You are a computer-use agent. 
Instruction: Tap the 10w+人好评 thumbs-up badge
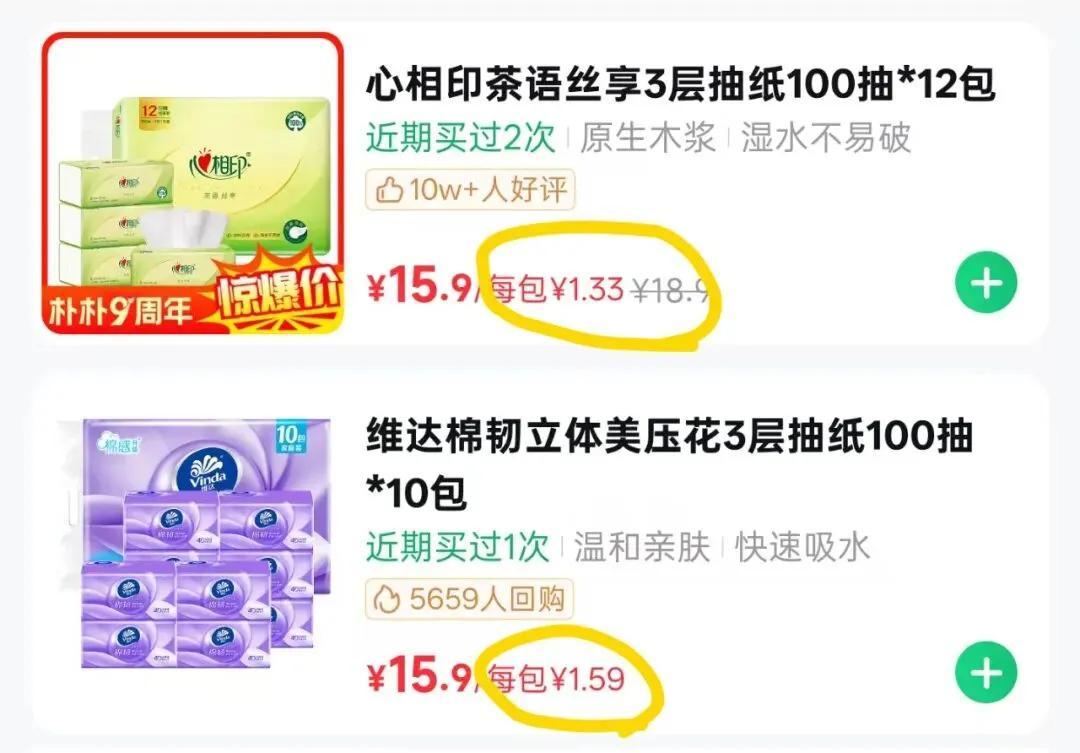(x=470, y=189)
